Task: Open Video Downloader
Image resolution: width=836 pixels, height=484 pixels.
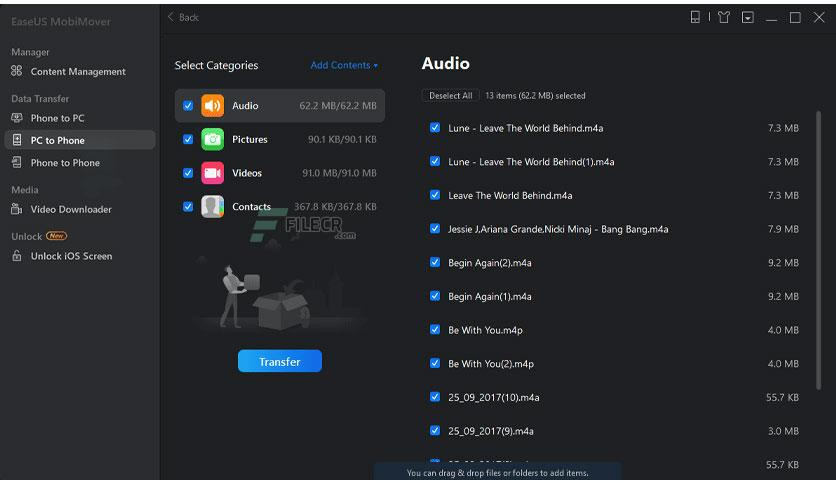Action: [x=70, y=210]
